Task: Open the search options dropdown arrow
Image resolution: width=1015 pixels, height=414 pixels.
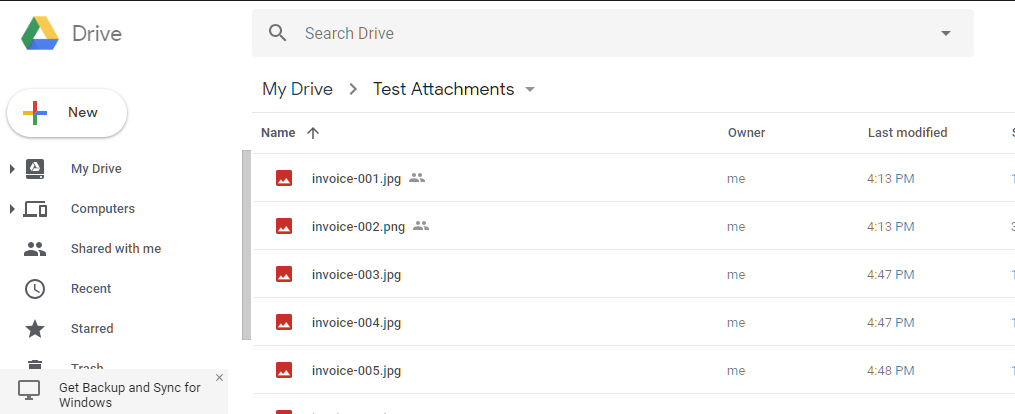Action: 946,33
